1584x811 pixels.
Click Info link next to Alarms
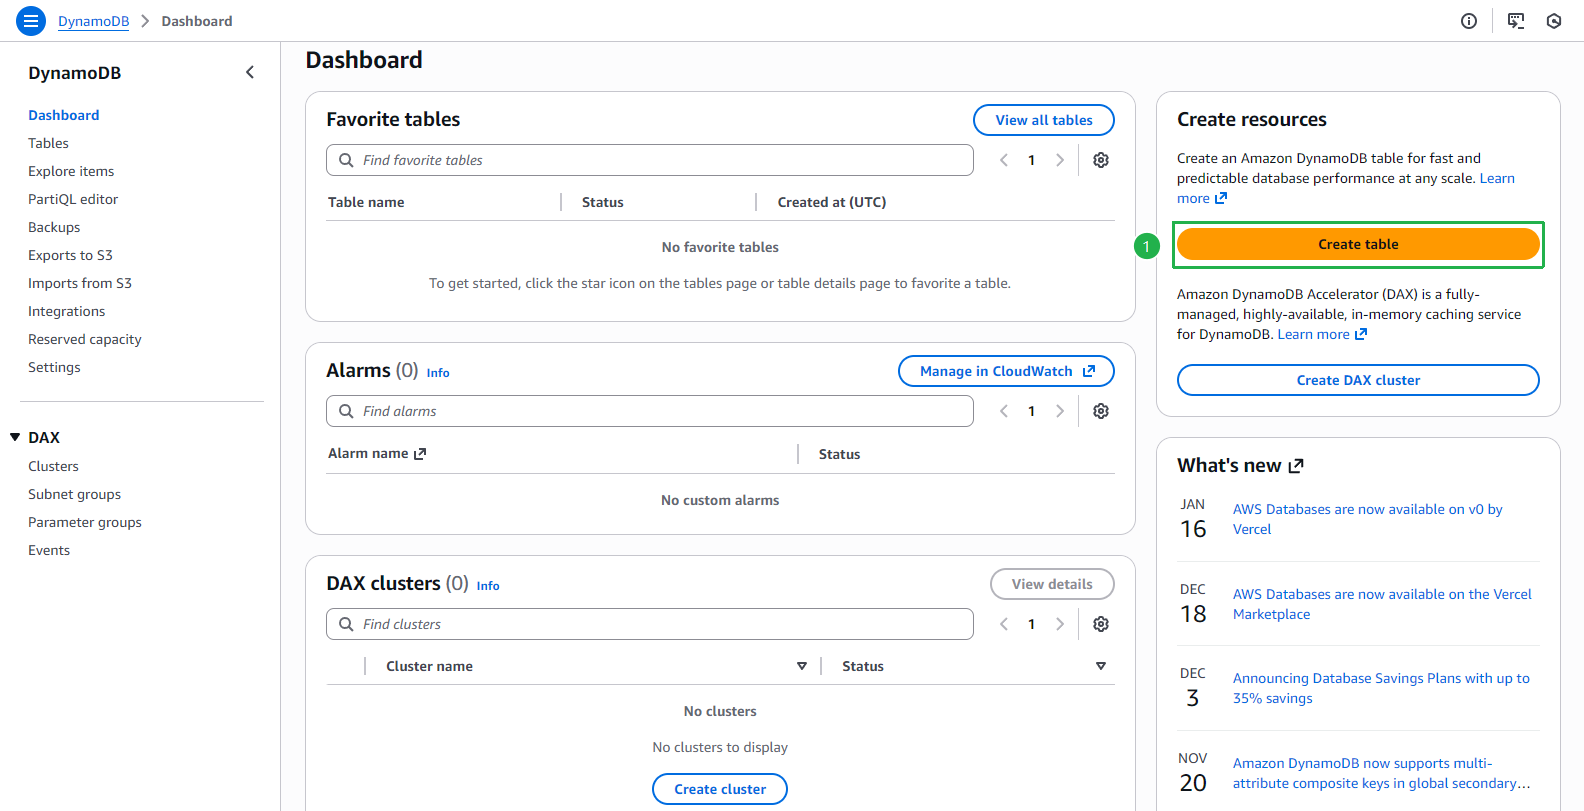(x=438, y=373)
